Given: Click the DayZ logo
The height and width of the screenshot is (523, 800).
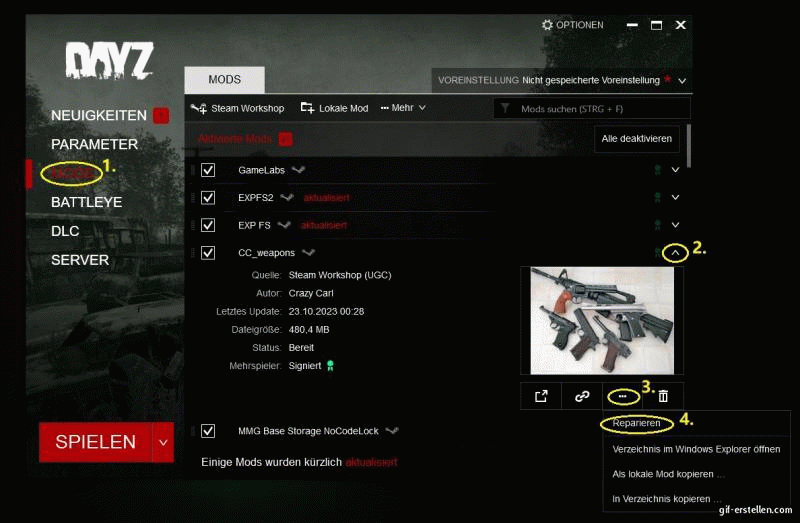Looking at the screenshot, I should click(x=109, y=61).
